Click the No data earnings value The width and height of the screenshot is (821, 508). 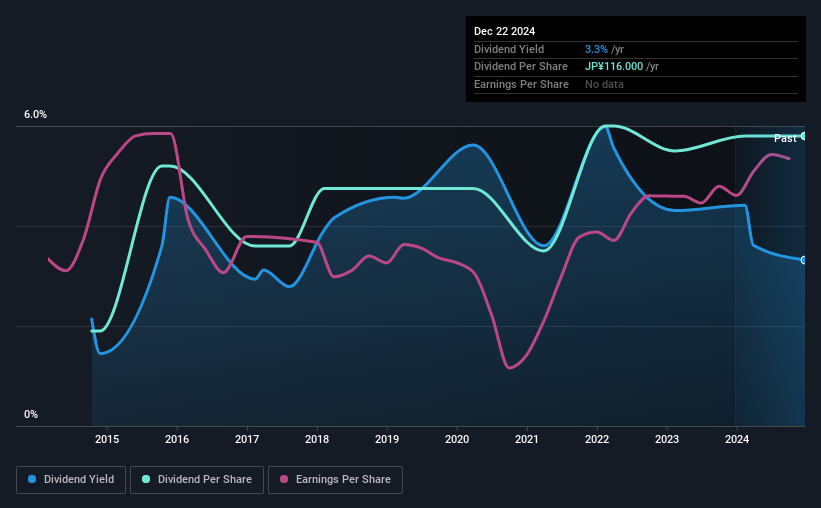pyautogui.click(x=604, y=84)
